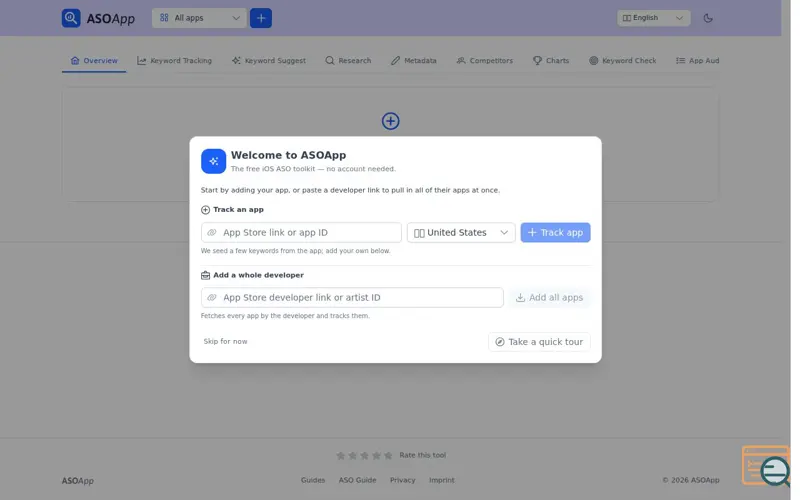This screenshot has height=500, width=800.
Task: Toggle dark mode moon icon
Action: 708,18
